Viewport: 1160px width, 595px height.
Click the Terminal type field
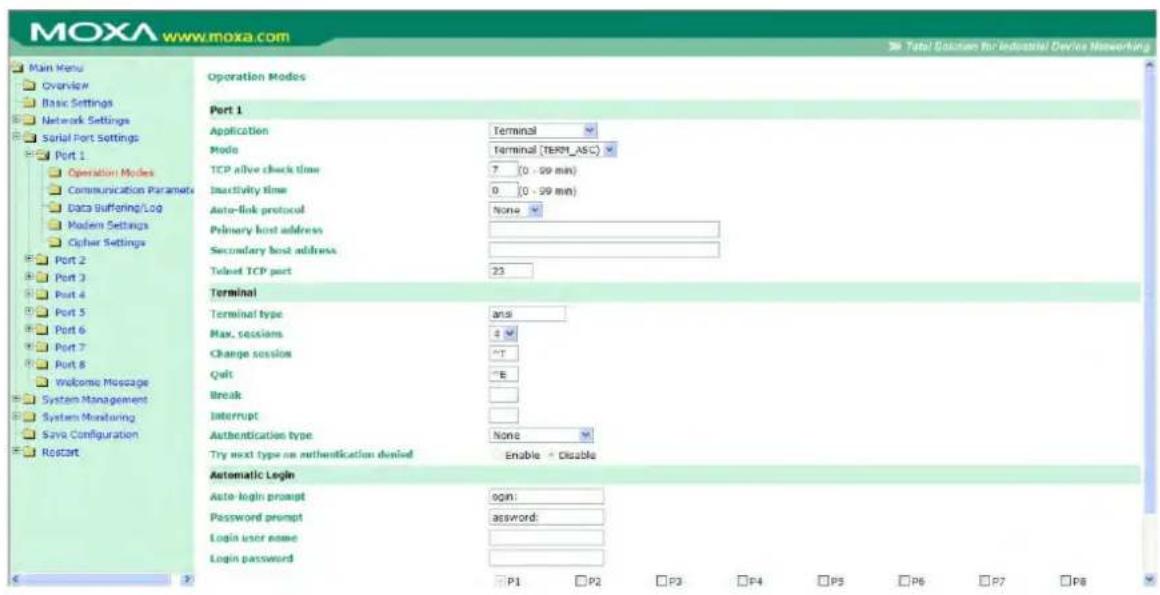click(527, 314)
